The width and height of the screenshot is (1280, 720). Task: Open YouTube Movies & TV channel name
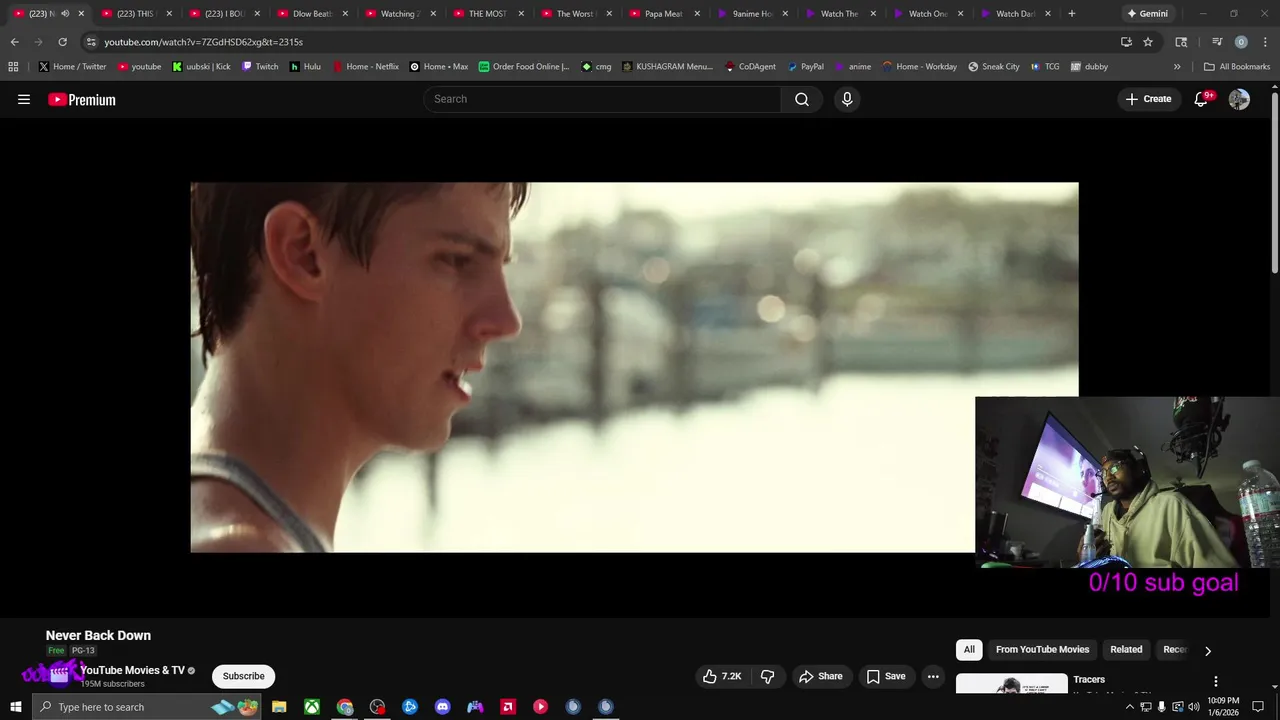(x=132, y=671)
